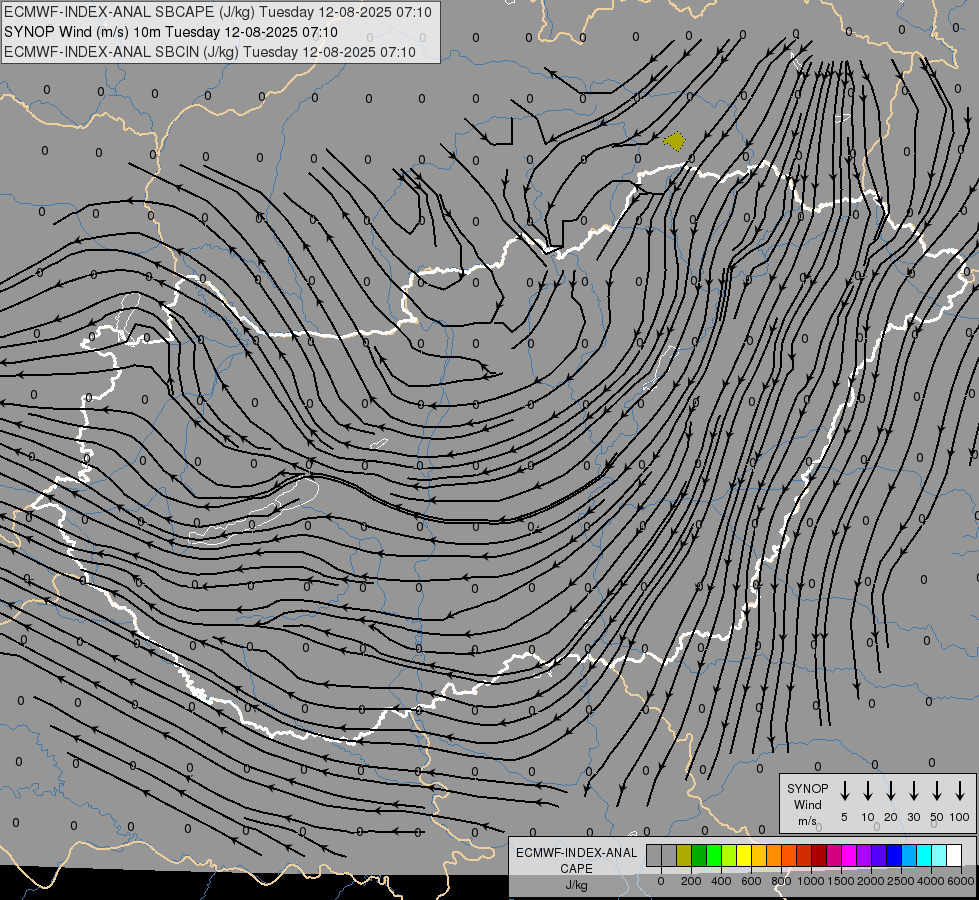This screenshot has height=900, width=979.
Task: Click the wind arrow above 10 m/s
Action: coord(867,791)
